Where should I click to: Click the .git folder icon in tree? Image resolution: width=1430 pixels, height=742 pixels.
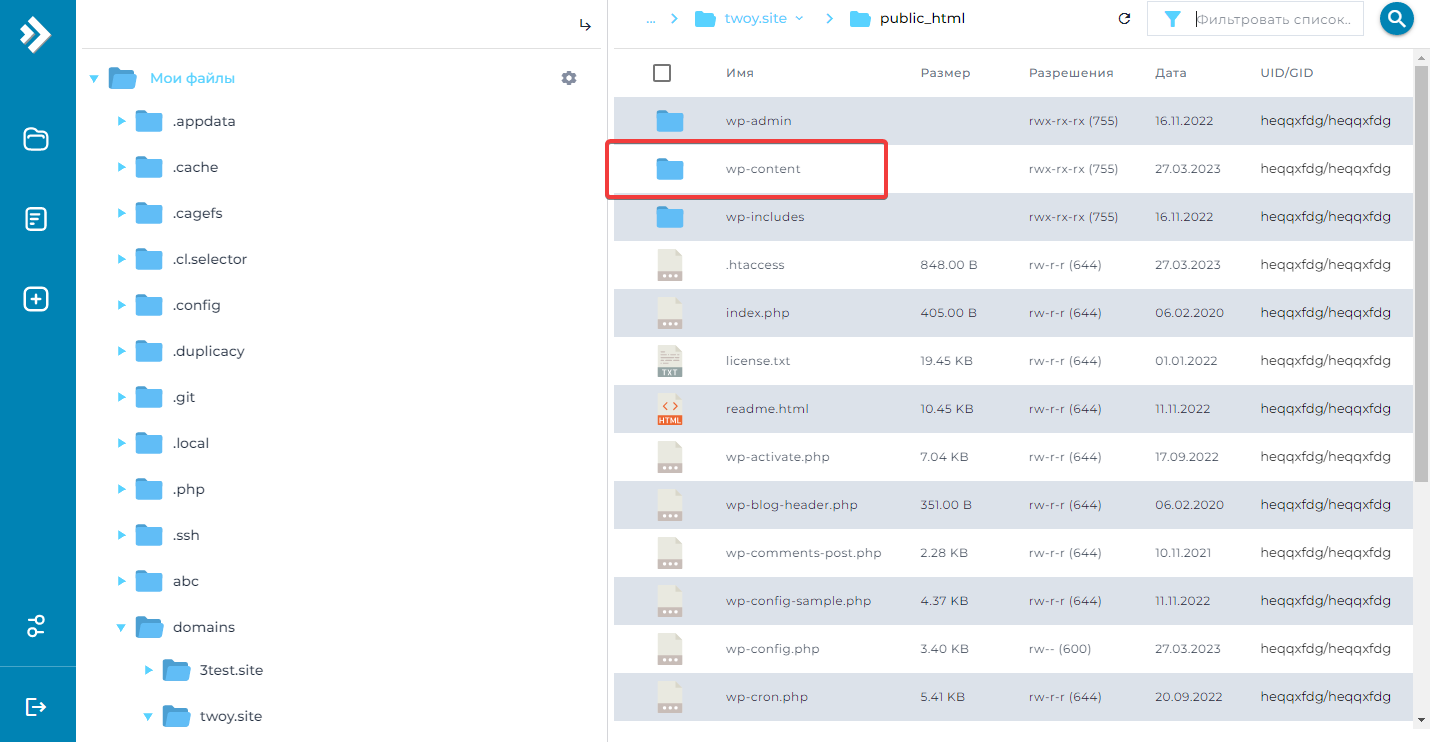coord(149,397)
